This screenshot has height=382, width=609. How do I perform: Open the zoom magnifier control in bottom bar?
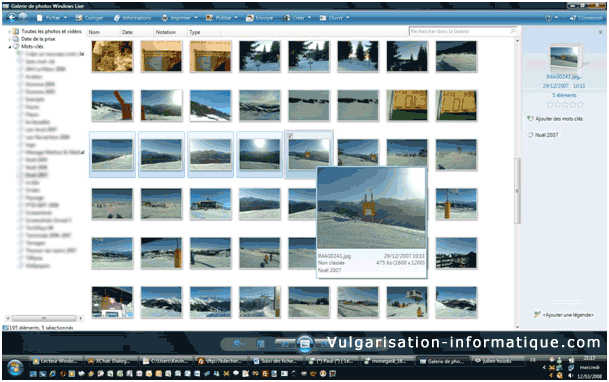pyautogui.click(x=238, y=344)
